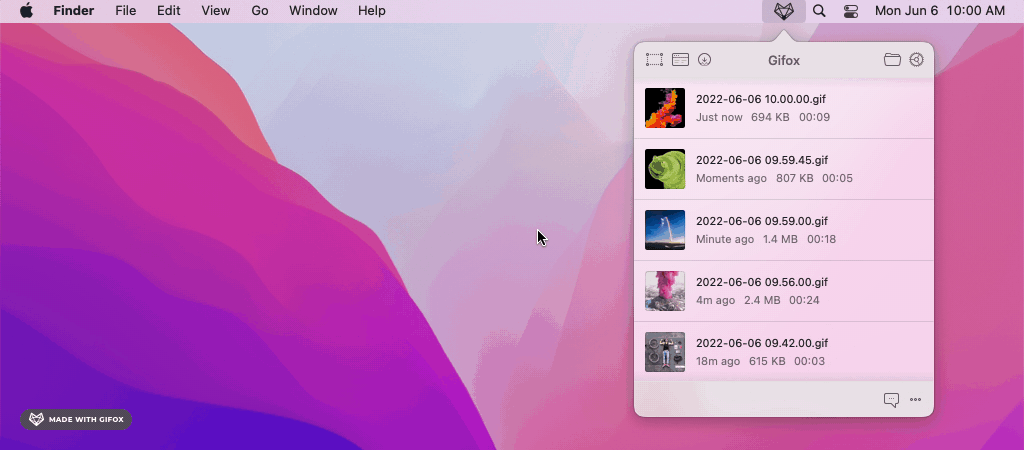Click the 00:09 duration label
Screen dimensions: 1024x450
(814, 118)
